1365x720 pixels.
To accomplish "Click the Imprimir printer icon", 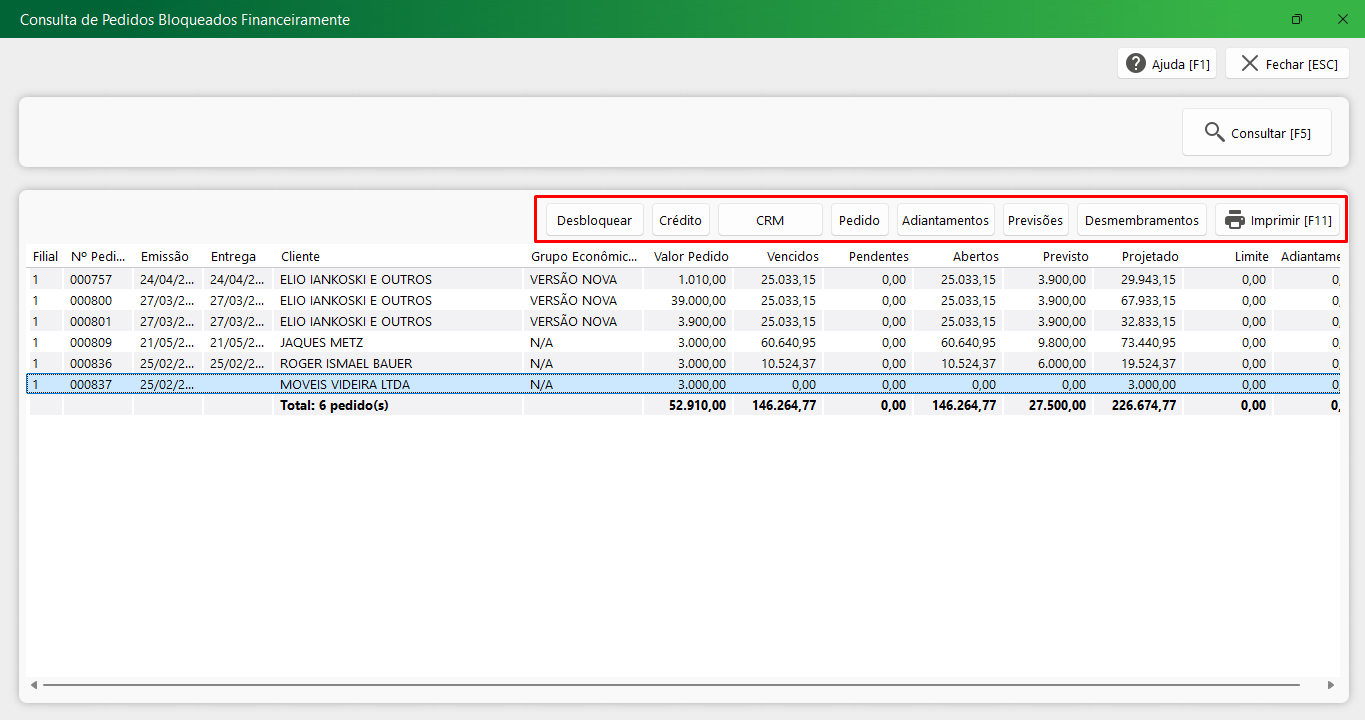I will click(x=1235, y=220).
